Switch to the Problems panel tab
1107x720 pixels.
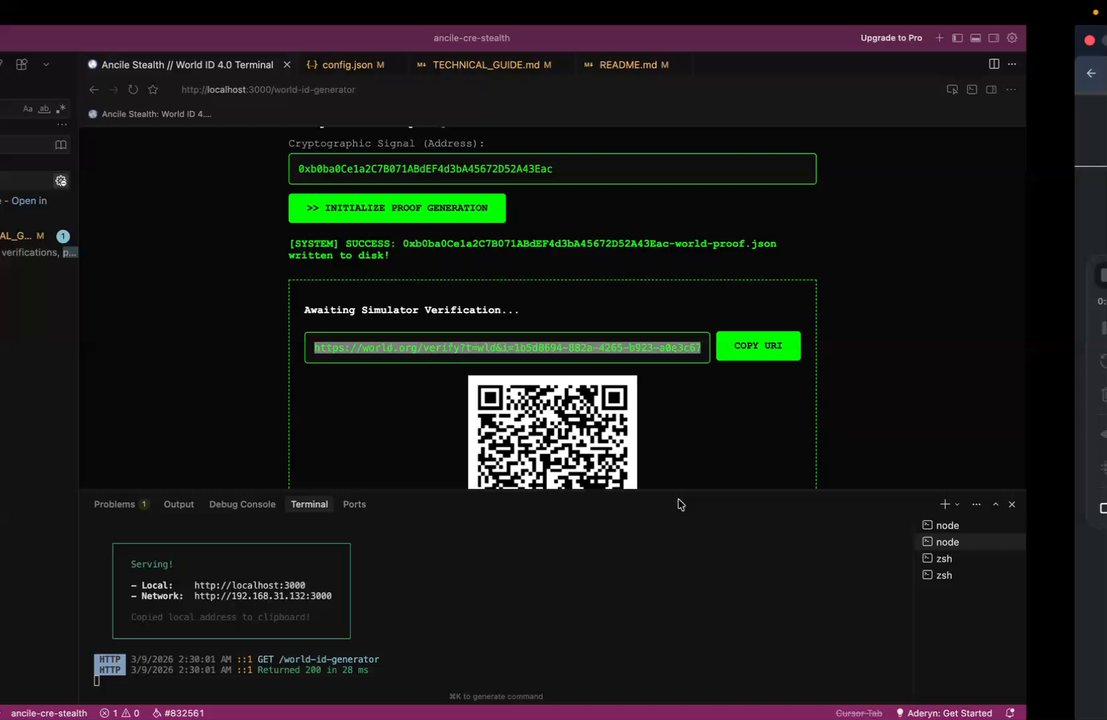tap(121, 504)
